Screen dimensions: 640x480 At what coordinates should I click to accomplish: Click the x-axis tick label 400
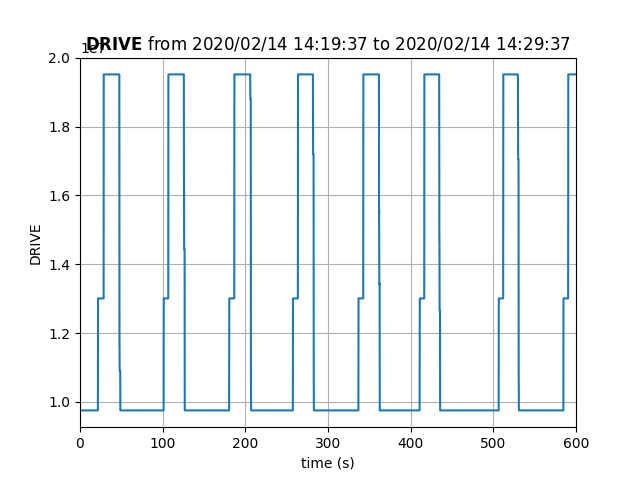click(x=411, y=443)
